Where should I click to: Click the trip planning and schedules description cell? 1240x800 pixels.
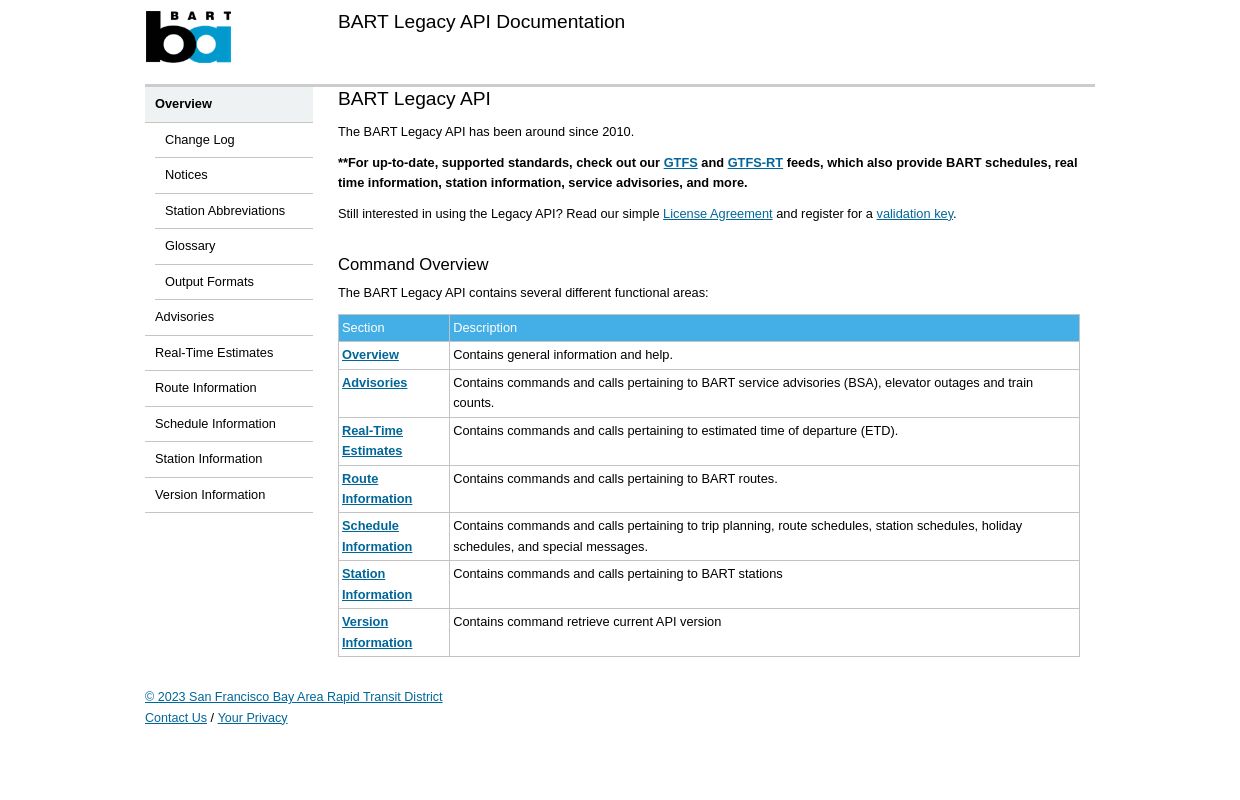point(764,536)
